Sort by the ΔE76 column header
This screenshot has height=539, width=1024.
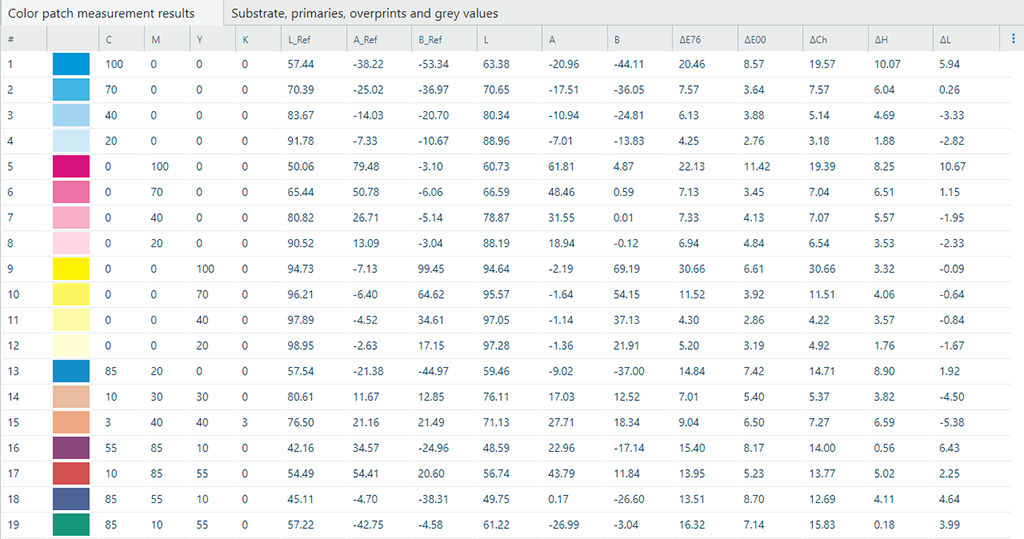tap(694, 39)
